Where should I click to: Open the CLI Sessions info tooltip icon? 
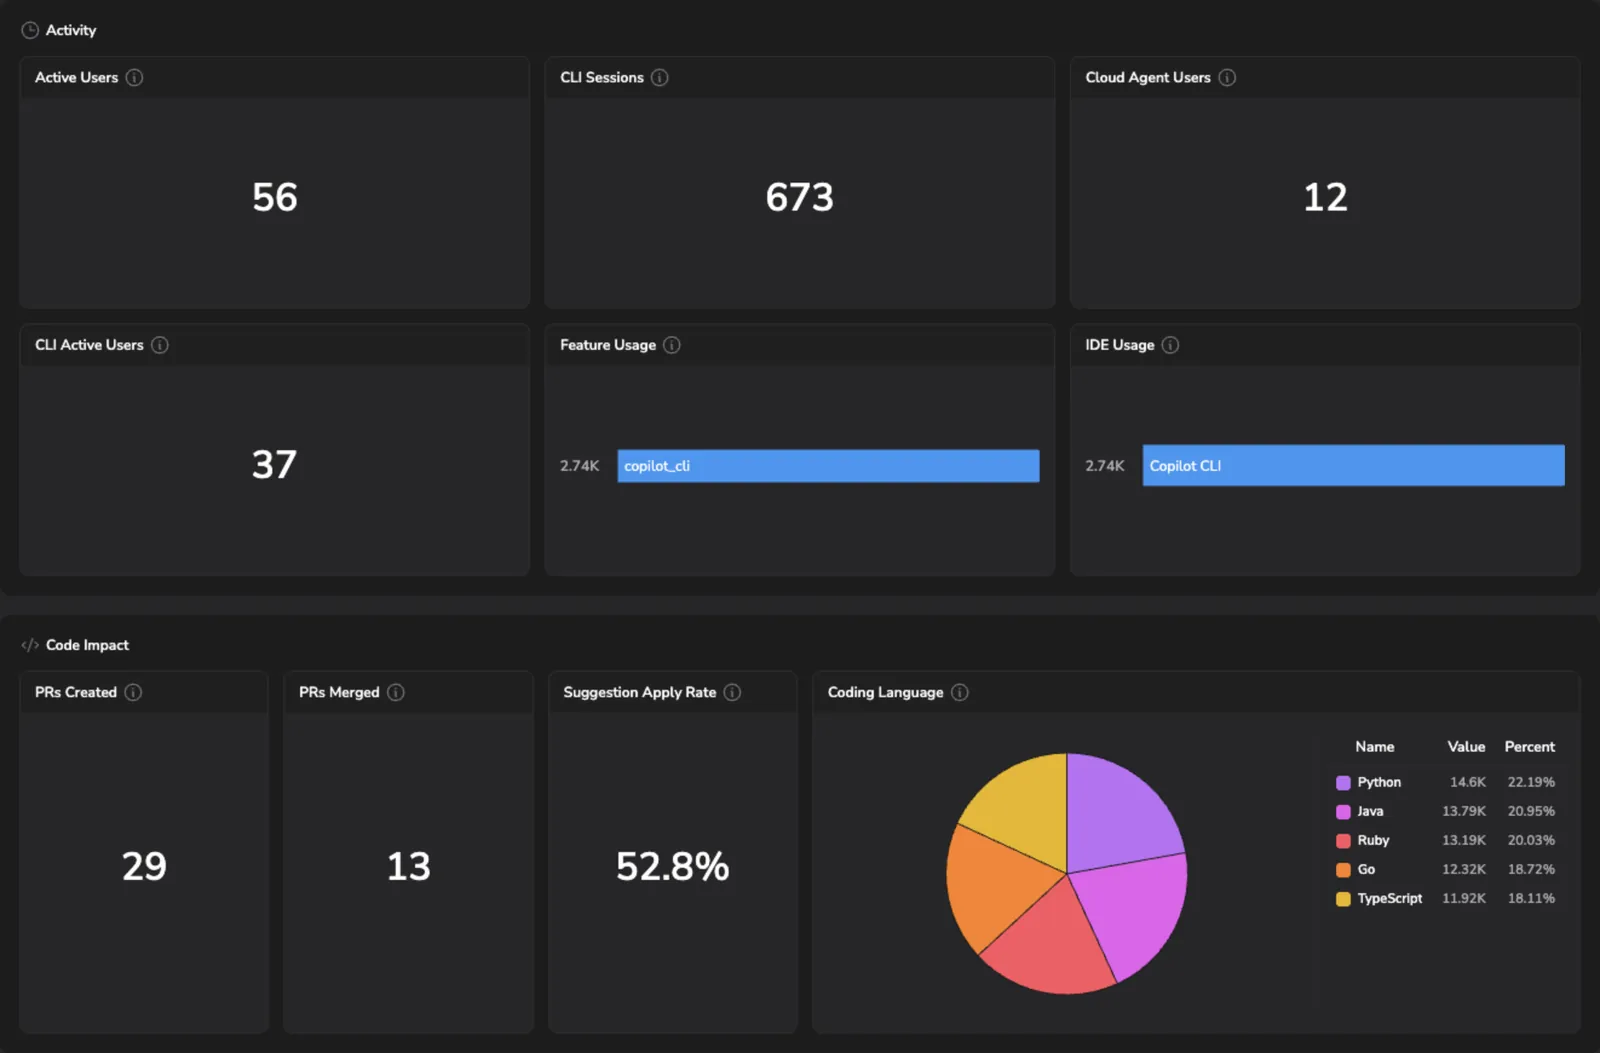pyautogui.click(x=660, y=77)
